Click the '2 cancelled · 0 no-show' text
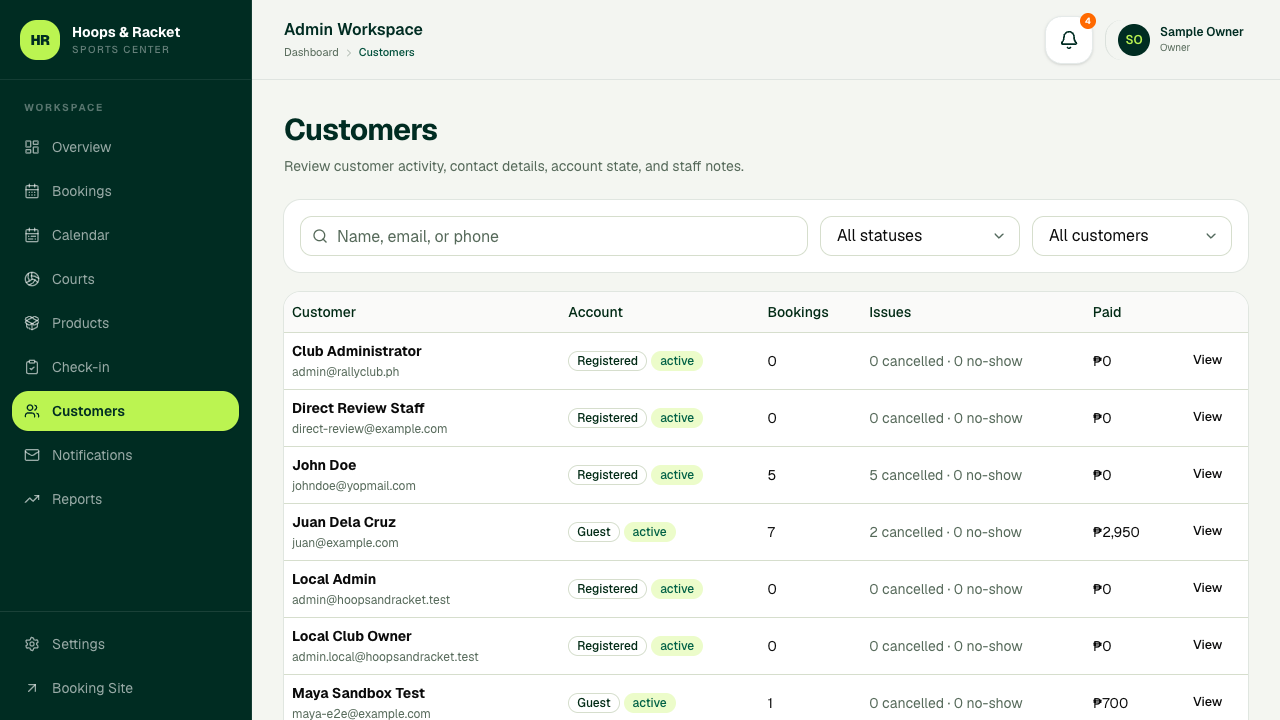The width and height of the screenshot is (1280, 720). click(946, 532)
